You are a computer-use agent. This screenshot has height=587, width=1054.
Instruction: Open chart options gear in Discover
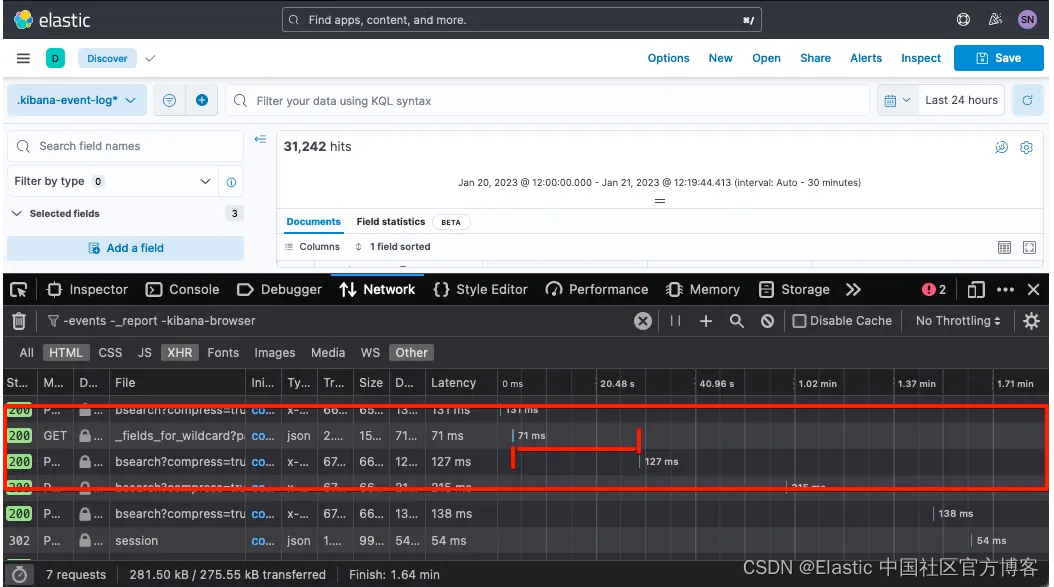(x=1026, y=147)
